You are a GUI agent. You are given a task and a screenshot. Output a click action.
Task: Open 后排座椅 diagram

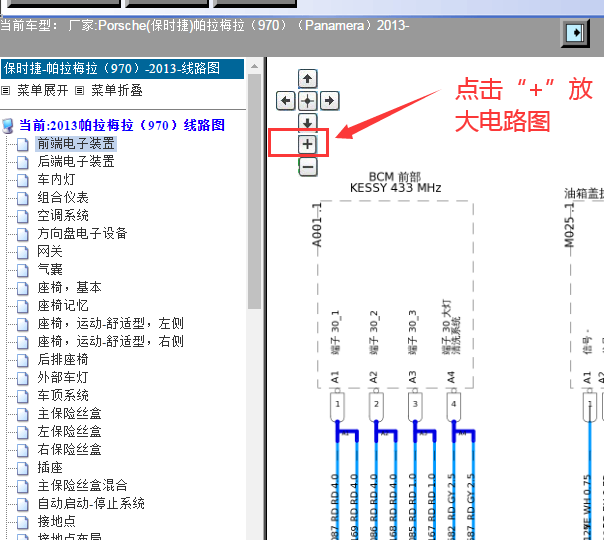(x=63, y=360)
